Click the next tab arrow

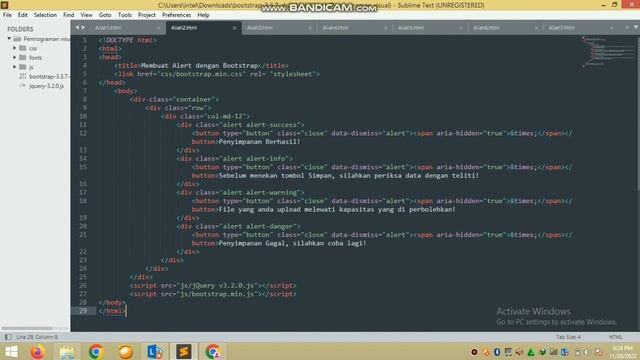pyautogui.click(x=83, y=27)
